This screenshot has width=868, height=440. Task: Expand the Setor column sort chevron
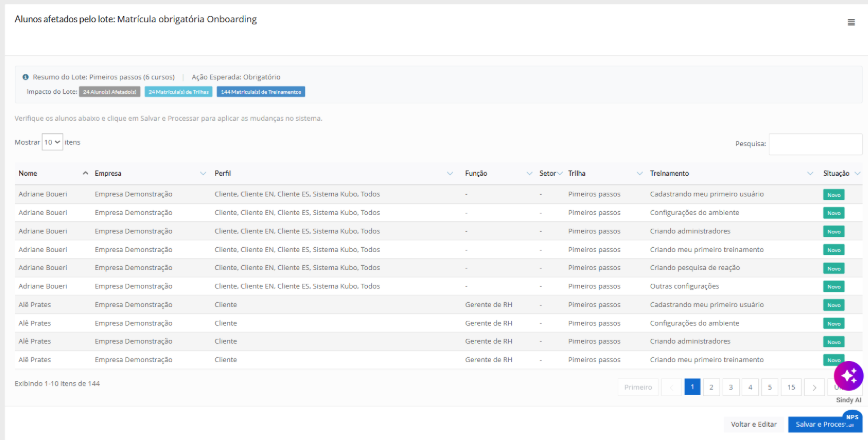[x=560, y=173]
